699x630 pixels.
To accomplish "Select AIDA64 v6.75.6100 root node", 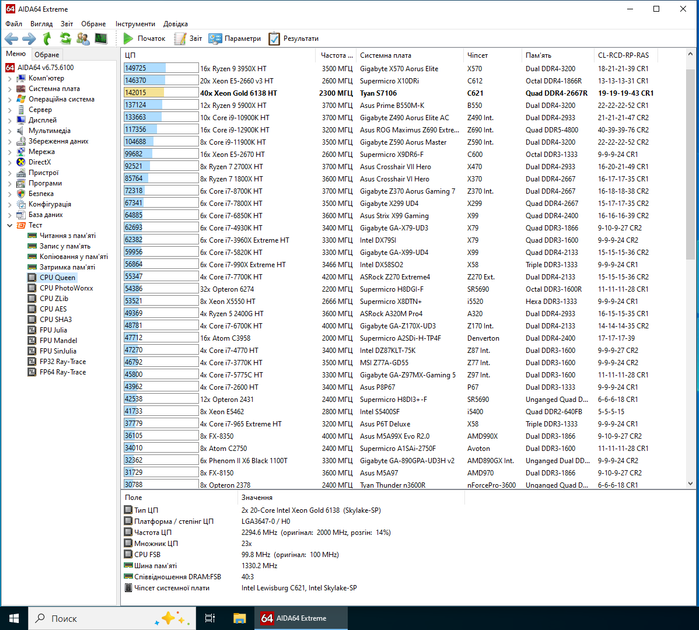I will point(45,68).
